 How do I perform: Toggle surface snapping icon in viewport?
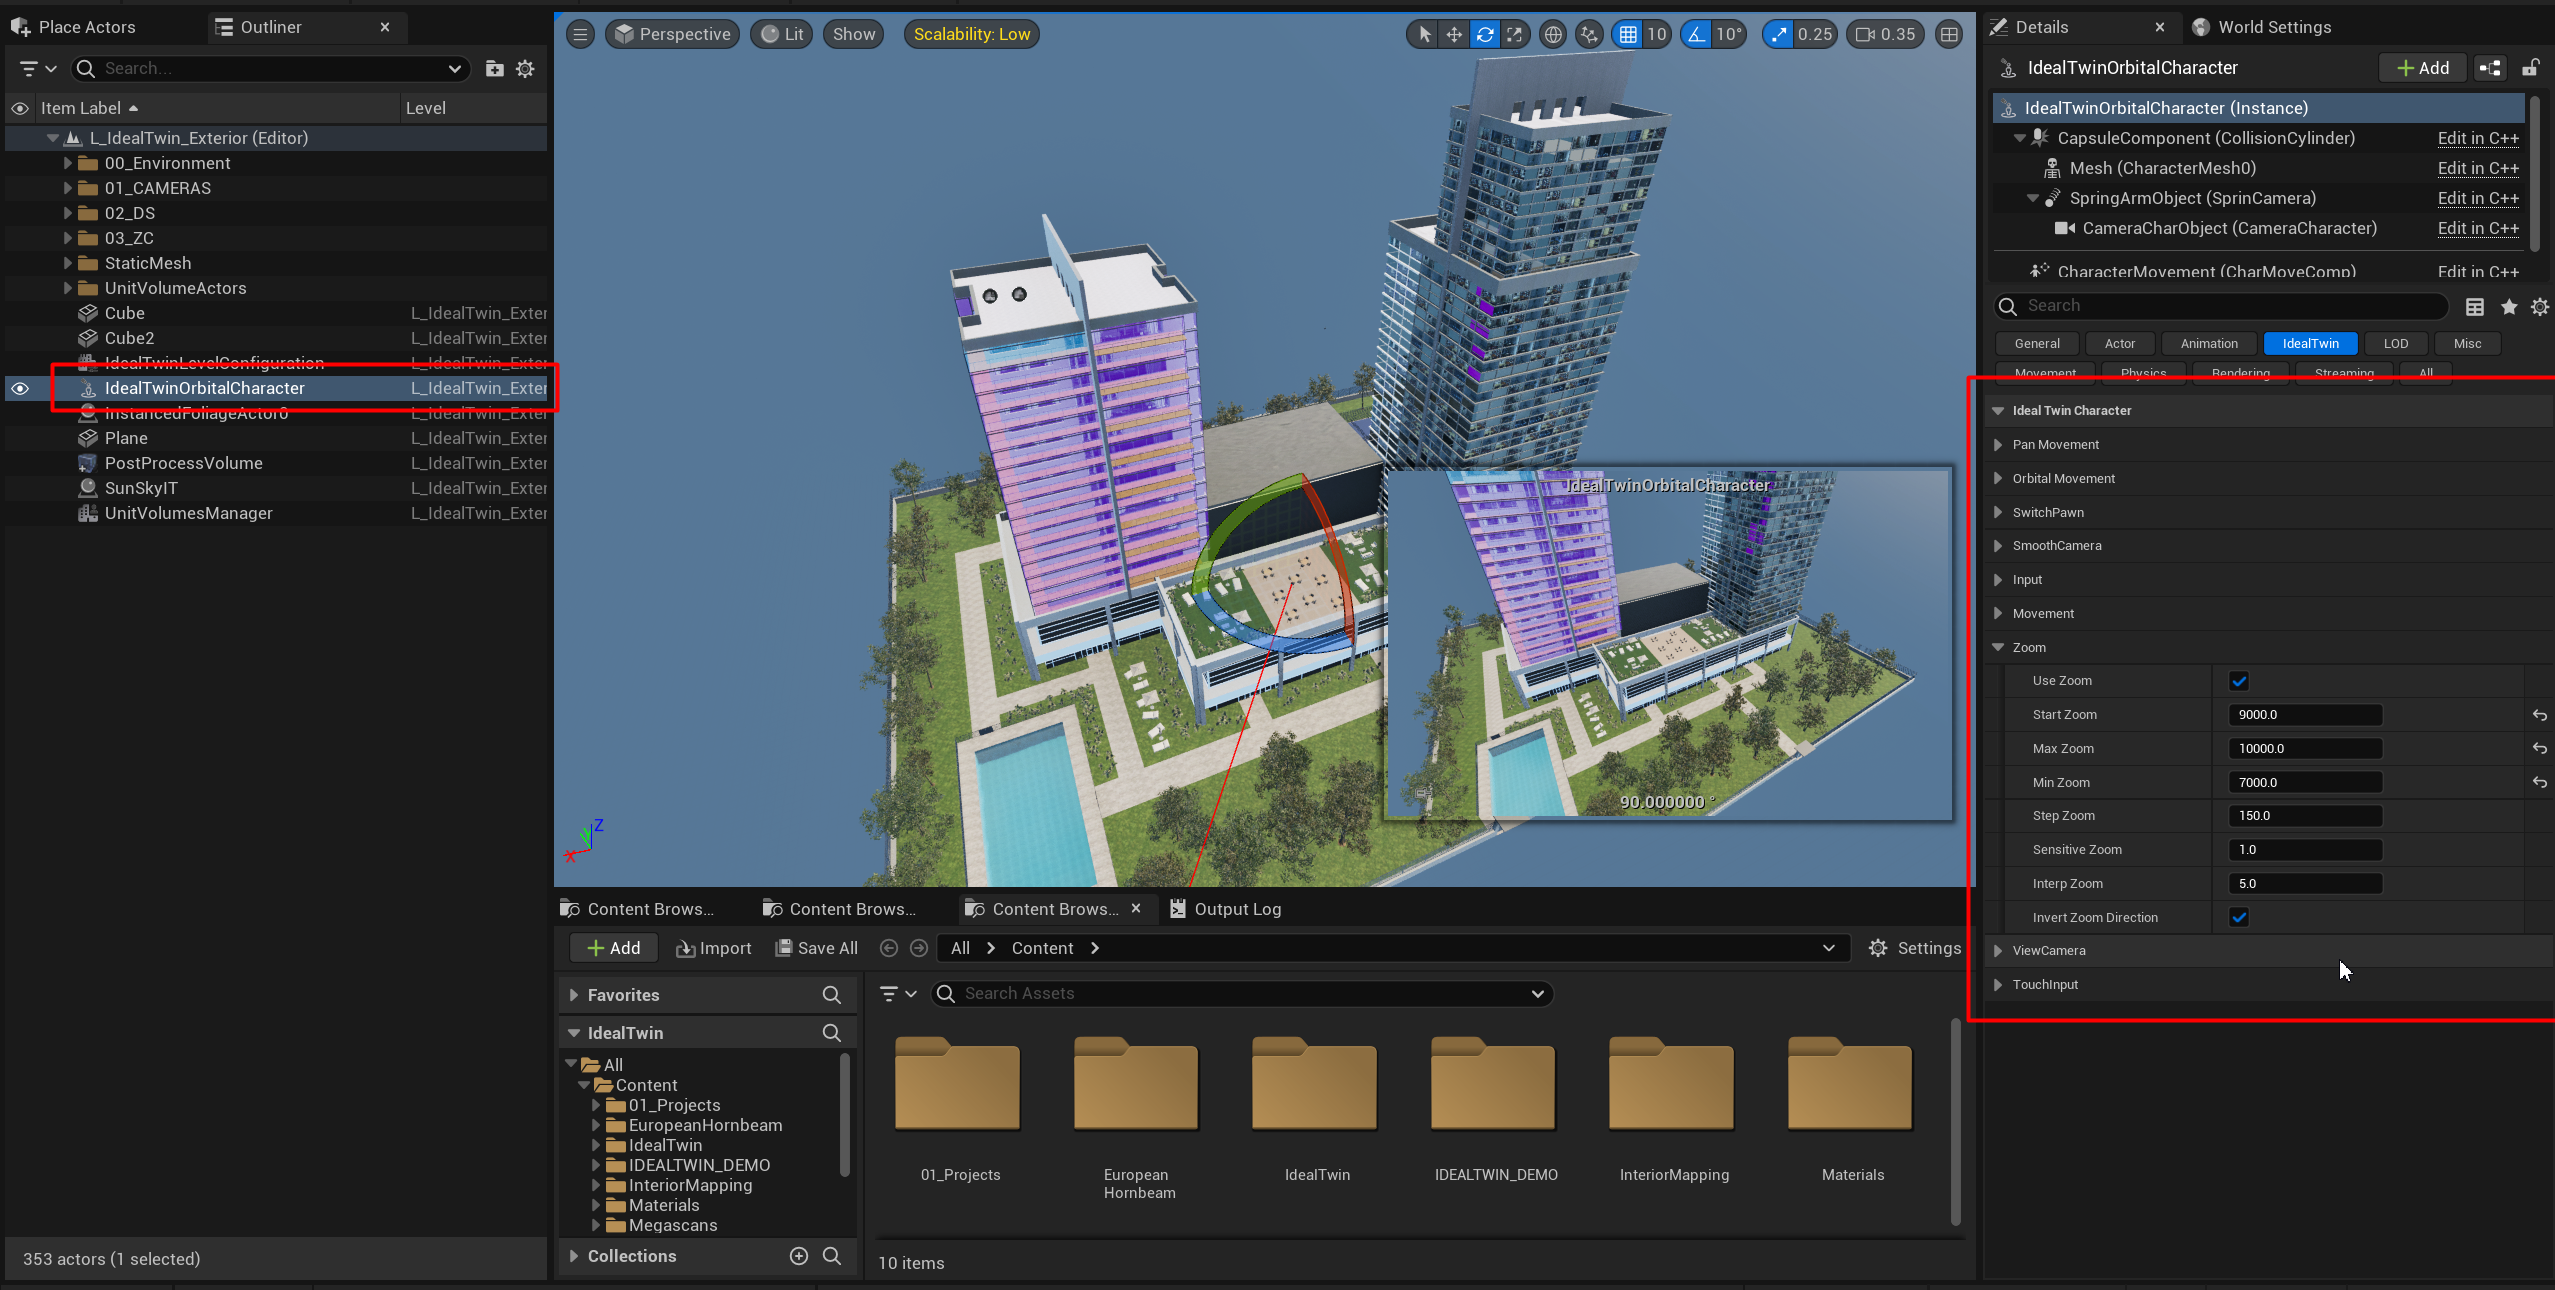[x=1588, y=34]
